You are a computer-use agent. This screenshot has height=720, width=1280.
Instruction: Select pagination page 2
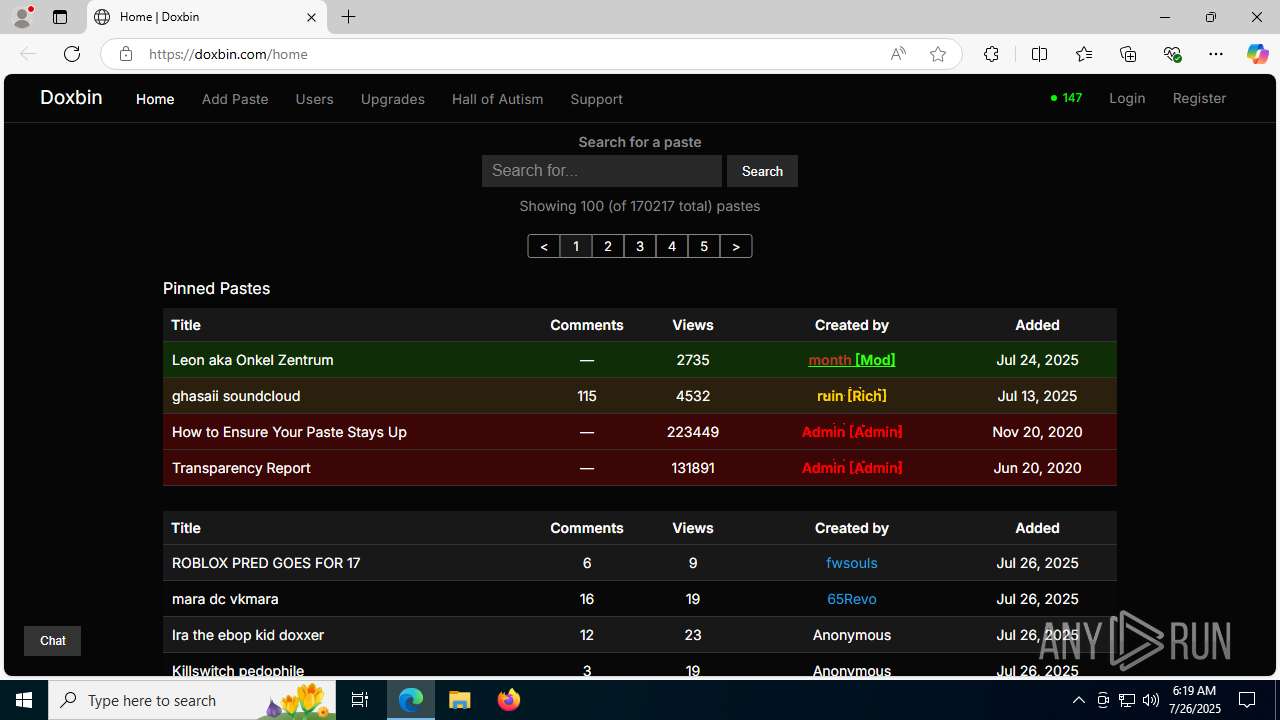(x=608, y=246)
